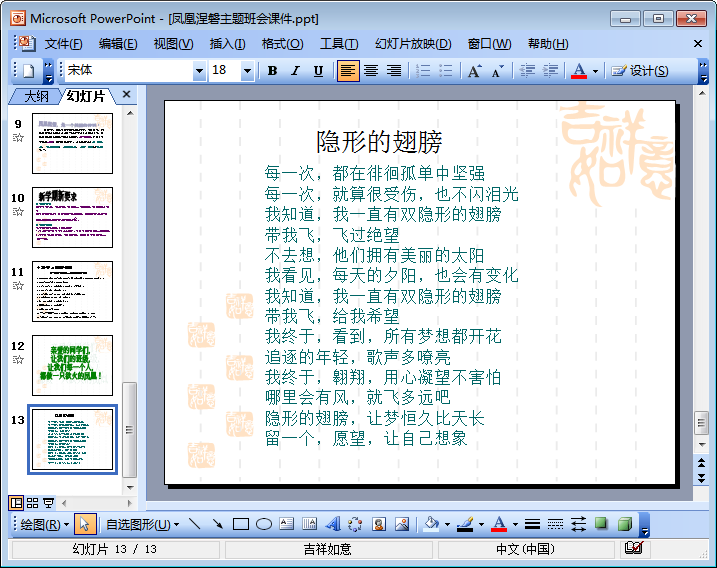717x568 pixels.
Task: Insert Diagram or Organization Chart
Action: [x=355, y=524]
